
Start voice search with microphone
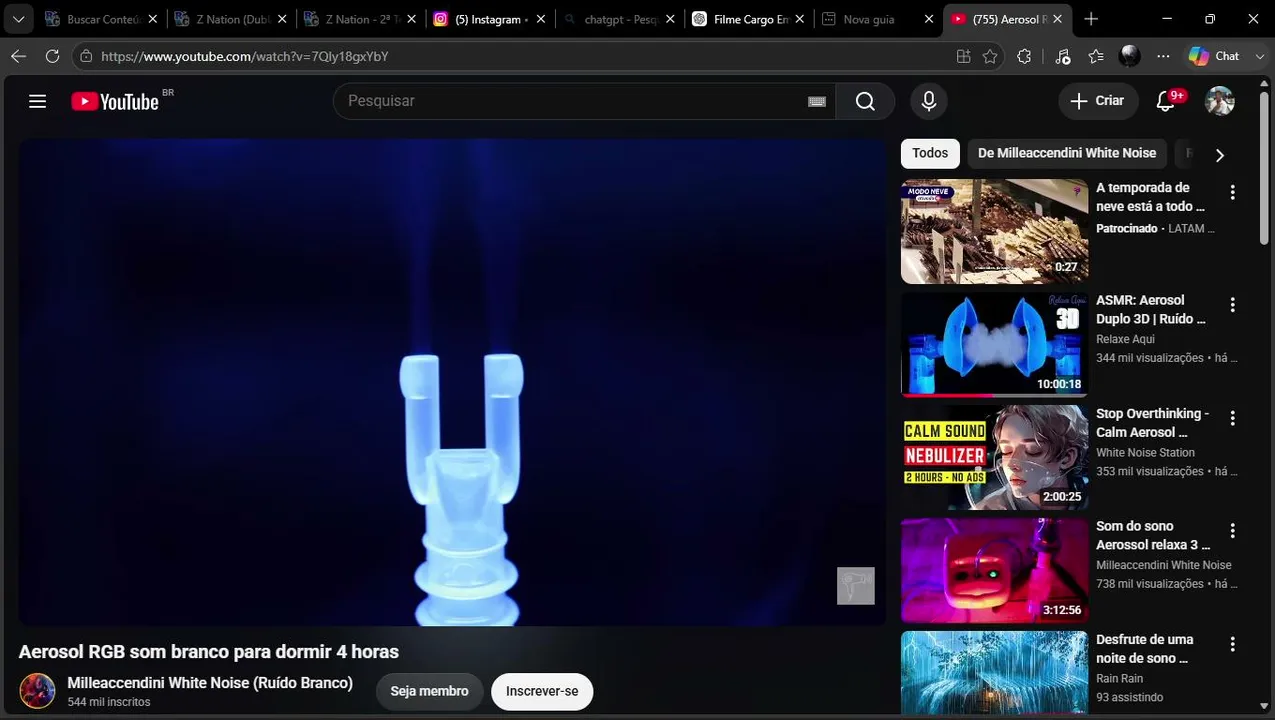929,101
